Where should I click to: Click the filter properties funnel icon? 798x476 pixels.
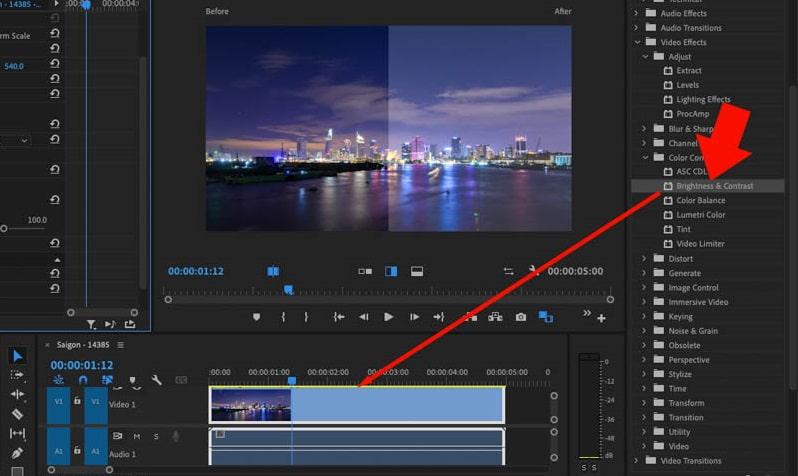pos(91,324)
